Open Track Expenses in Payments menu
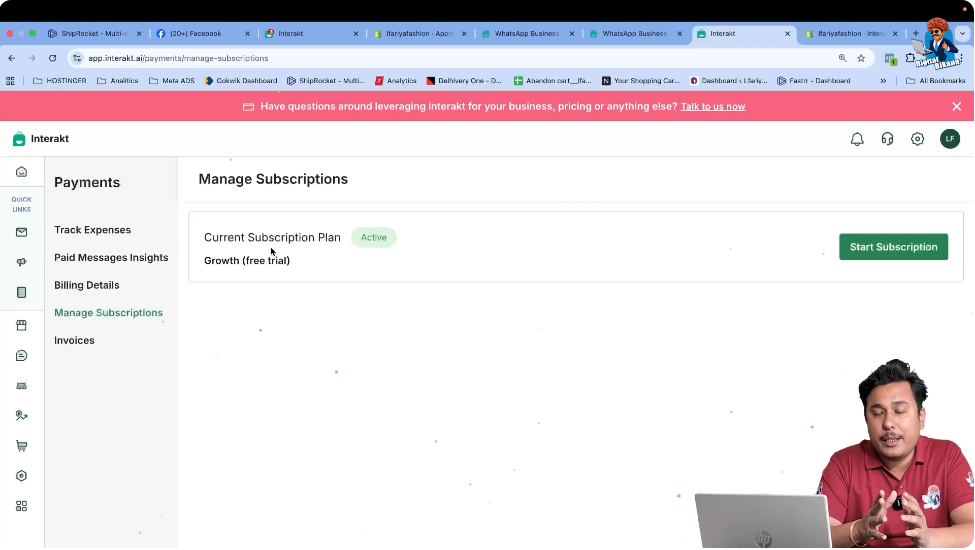Image resolution: width=975 pixels, height=550 pixels. [x=93, y=230]
